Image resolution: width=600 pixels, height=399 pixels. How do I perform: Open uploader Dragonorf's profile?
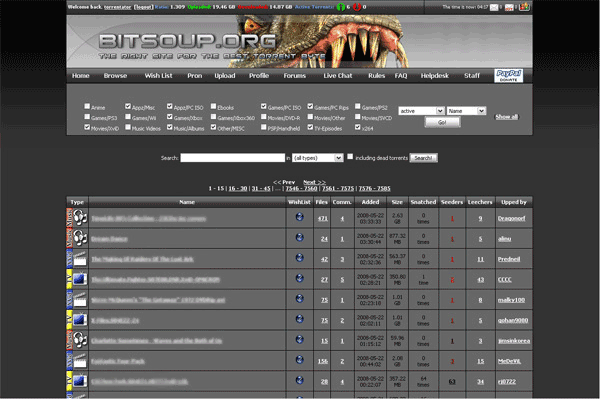point(511,218)
